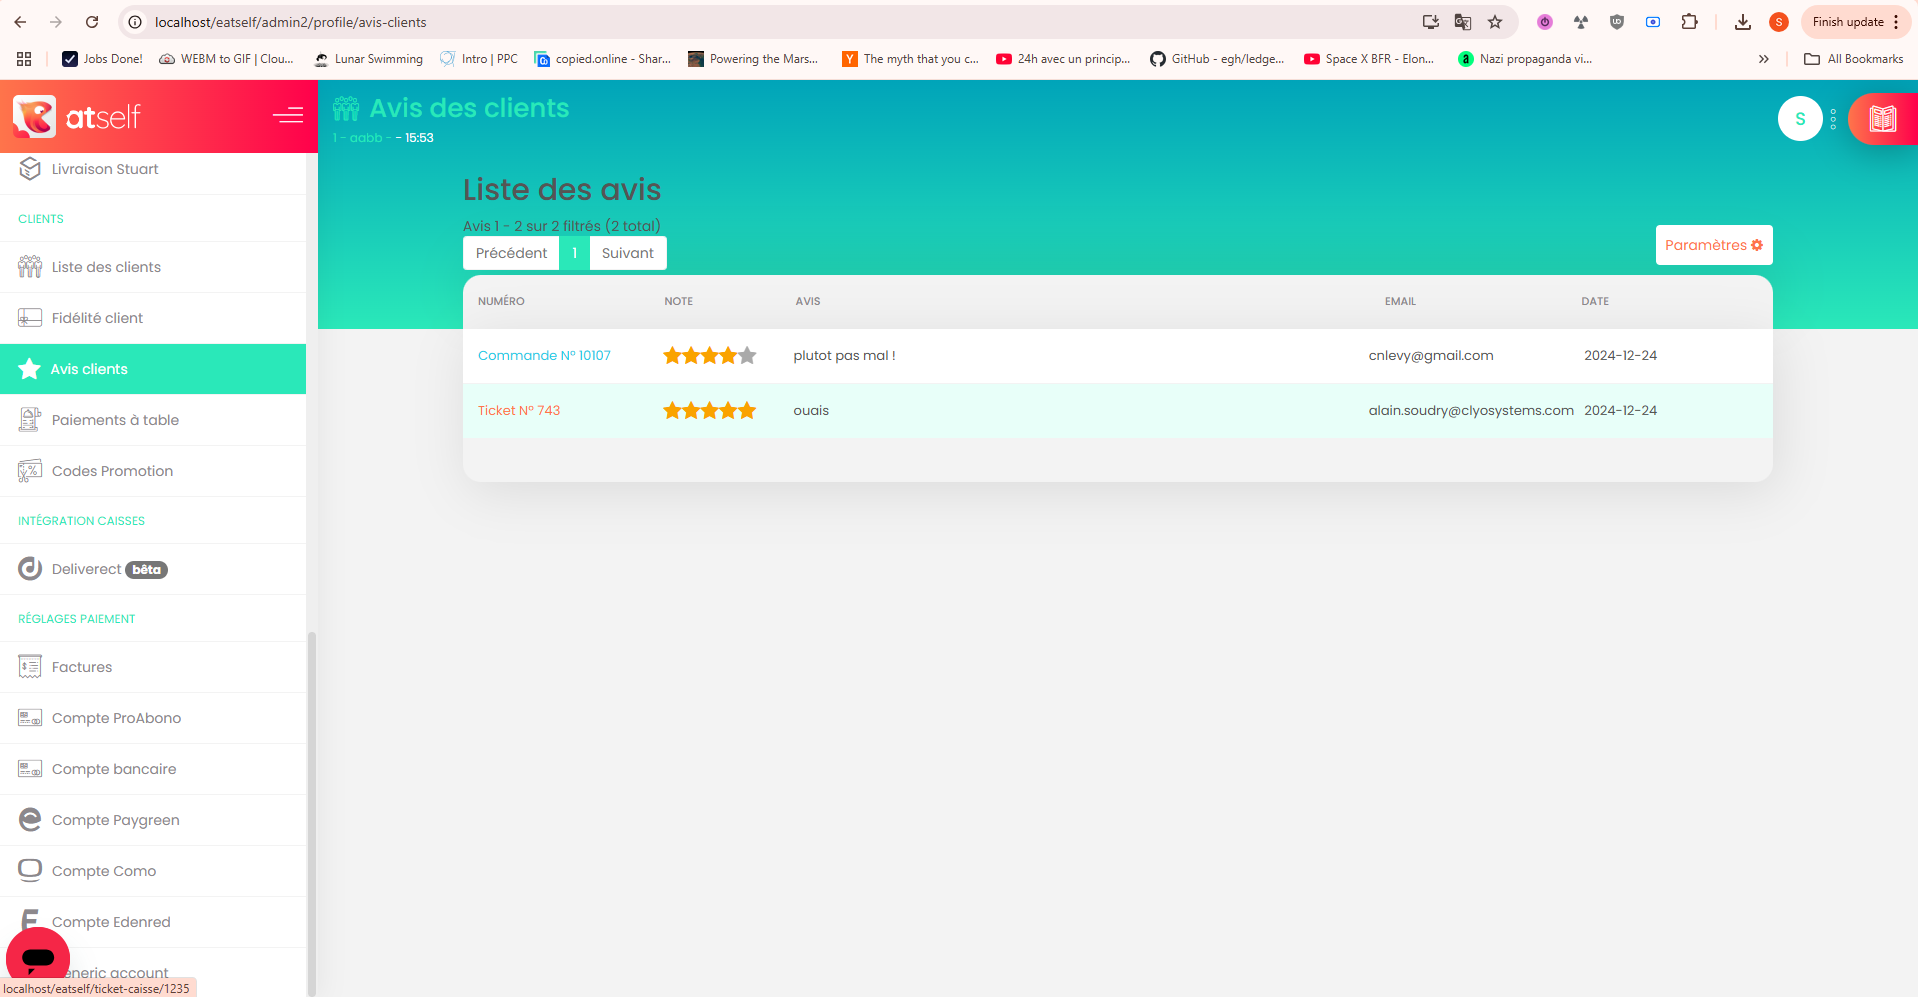This screenshot has height=997, width=1918.
Task: Select Avis clients menu item
Action: (153, 369)
